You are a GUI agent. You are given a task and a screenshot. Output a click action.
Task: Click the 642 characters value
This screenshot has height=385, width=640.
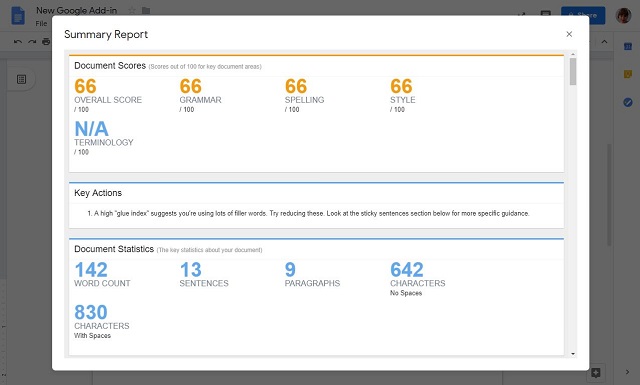click(x=407, y=269)
